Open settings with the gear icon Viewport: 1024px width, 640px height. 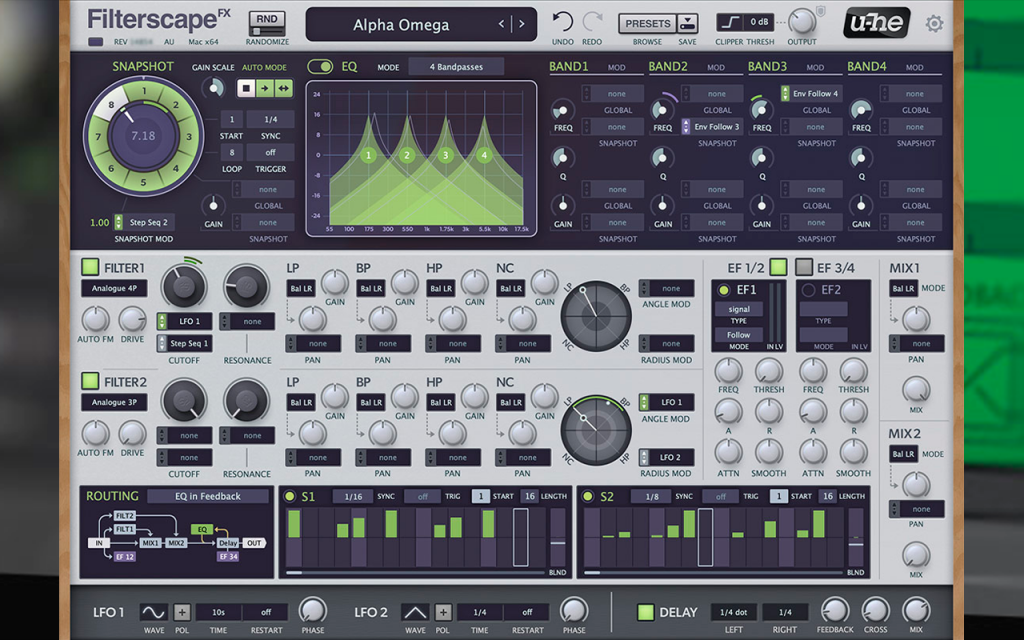[934, 24]
